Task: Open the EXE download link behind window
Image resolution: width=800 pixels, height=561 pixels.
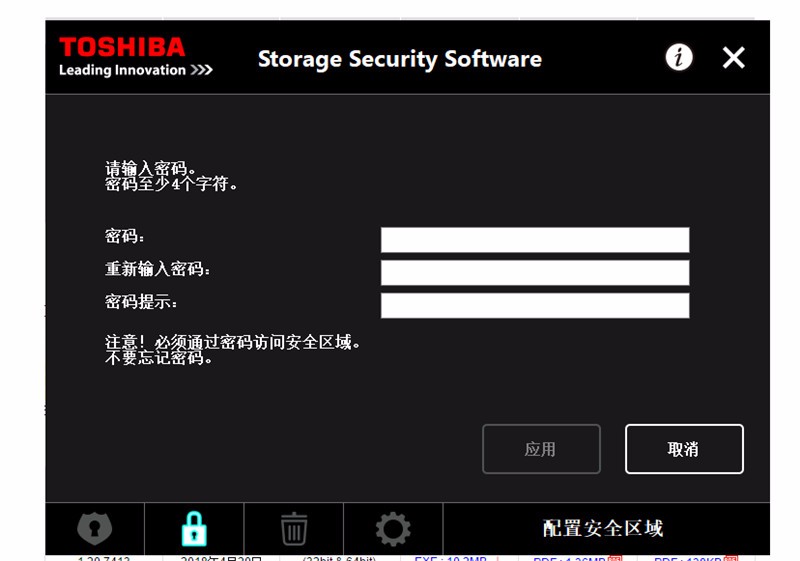Action: pos(450,558)
